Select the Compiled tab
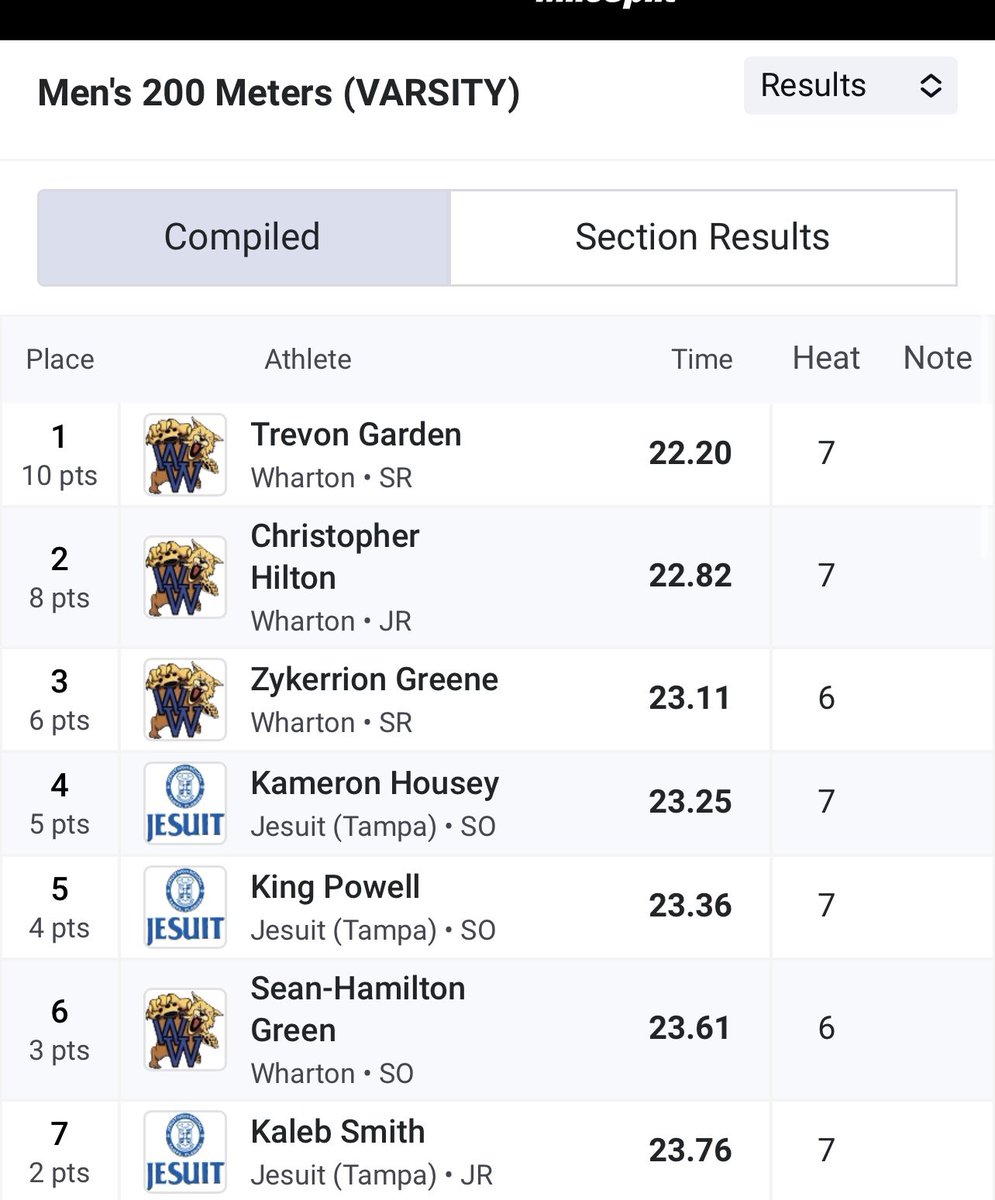The image size is (995, 1200). point(243,238)
